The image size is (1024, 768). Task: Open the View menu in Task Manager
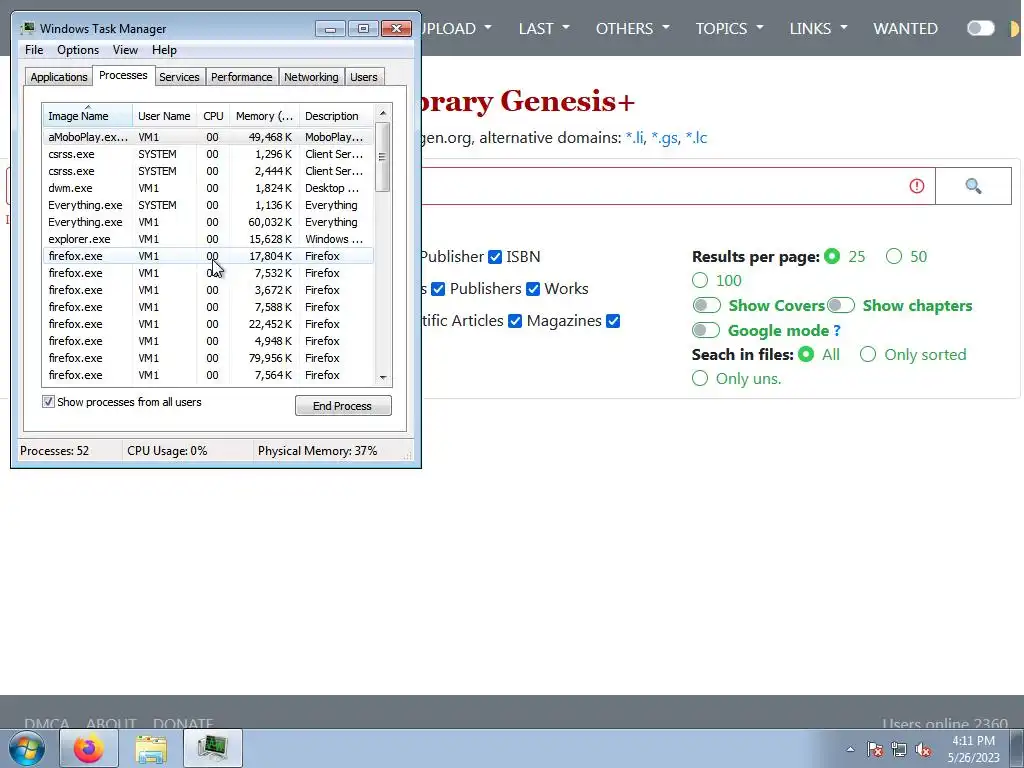(x=125, y=50)
